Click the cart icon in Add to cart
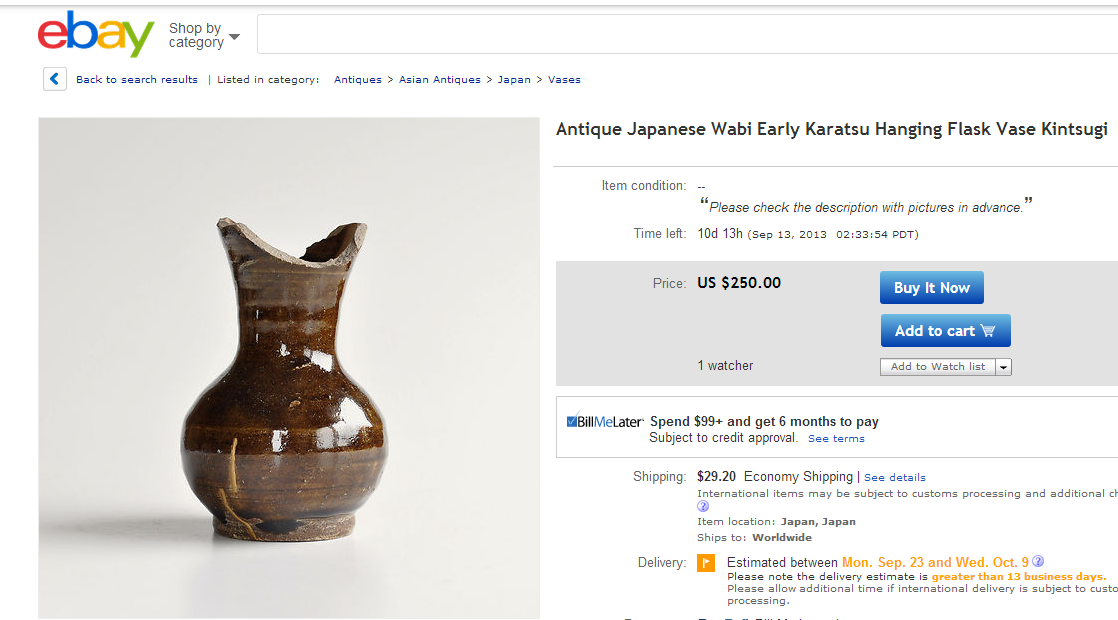Image resolution: width=1118 pixels, height=620 pixels. click(x=988, y=331)
